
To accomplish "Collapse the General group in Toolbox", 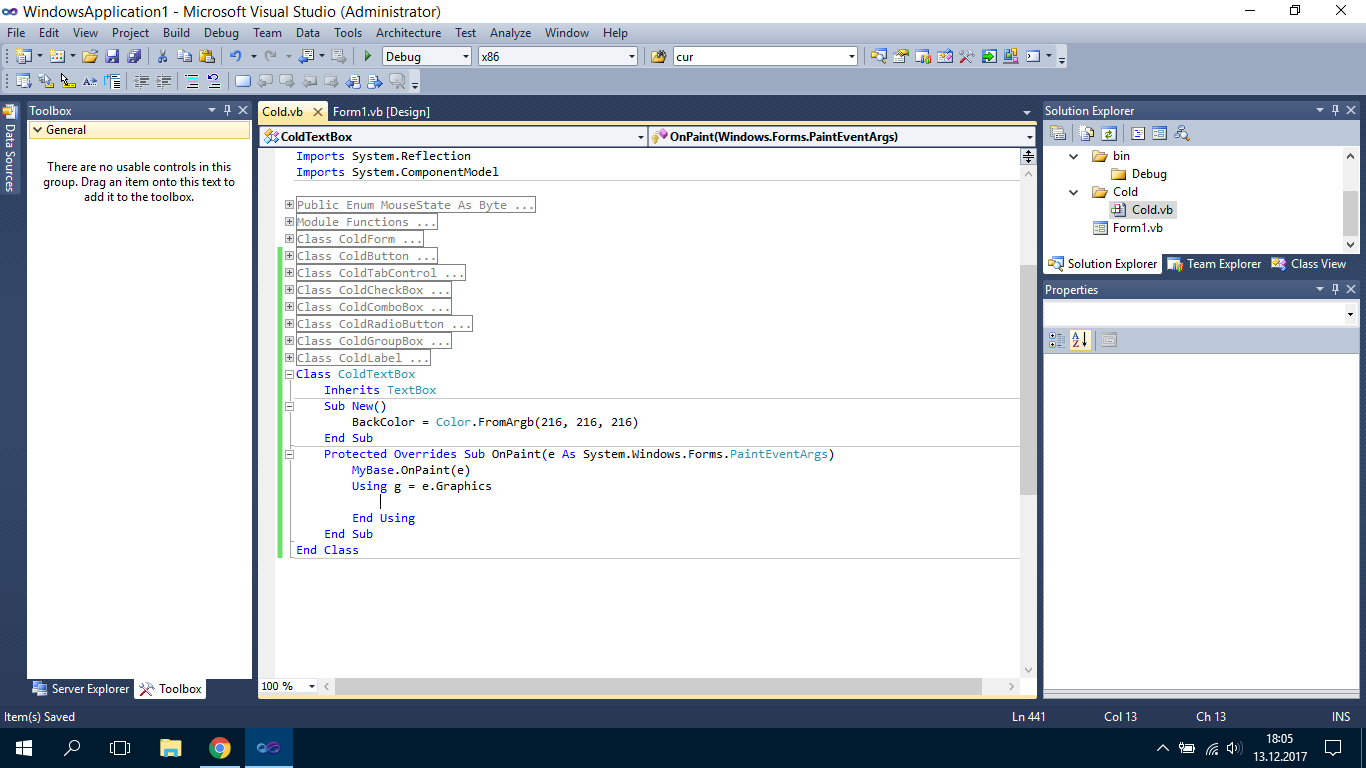I will (37, 130).
